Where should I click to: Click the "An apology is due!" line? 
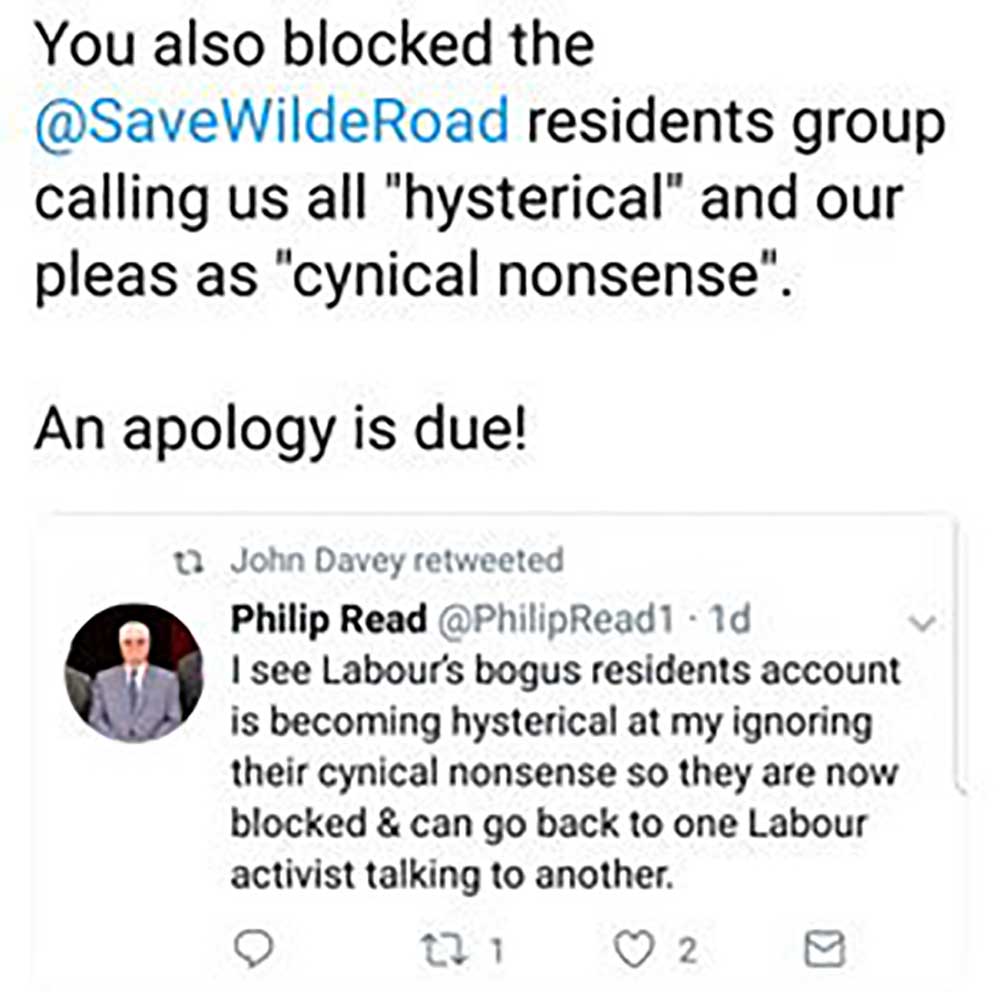click(x=280, y=431)
